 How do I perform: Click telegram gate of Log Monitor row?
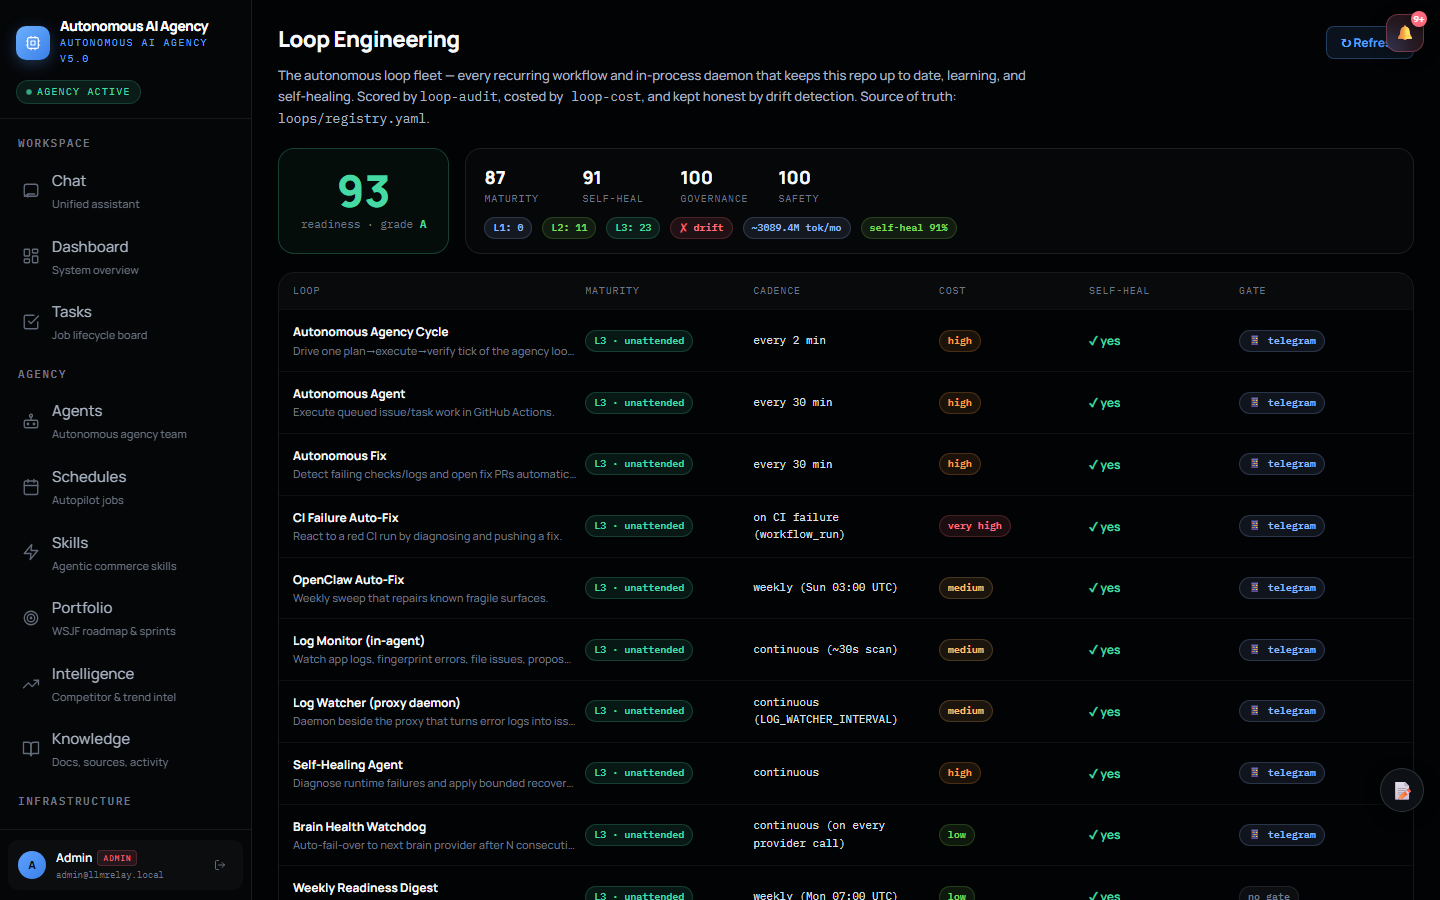click(1282, 650)
